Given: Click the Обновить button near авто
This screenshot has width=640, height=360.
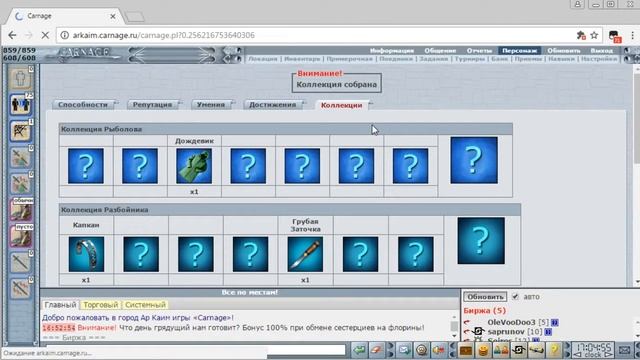Looking at the screenshot, I should pyautogui.click(x=485, y=297).
